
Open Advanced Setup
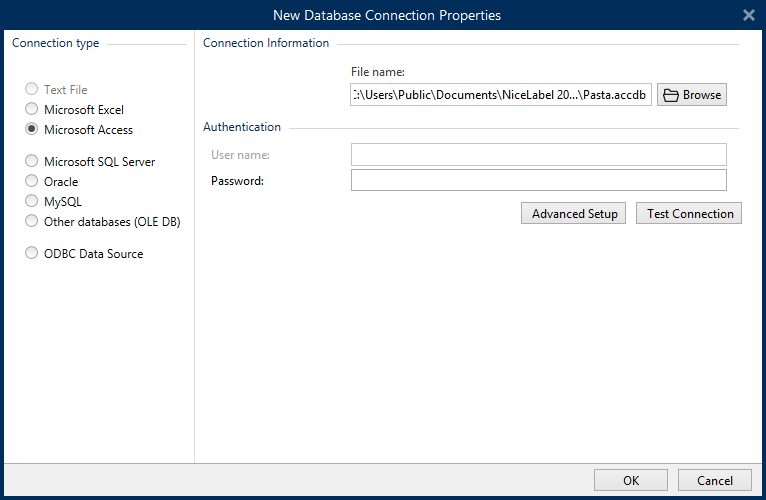click(x=574, y=214)
